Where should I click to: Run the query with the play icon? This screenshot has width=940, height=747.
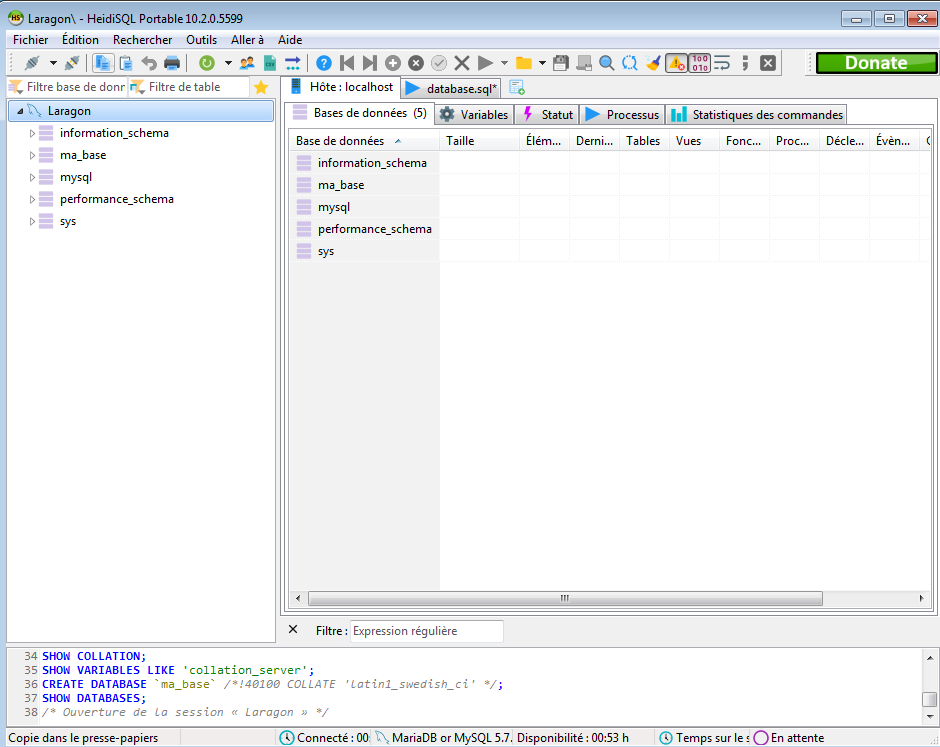pyautogui.click(x=485, y=63)
